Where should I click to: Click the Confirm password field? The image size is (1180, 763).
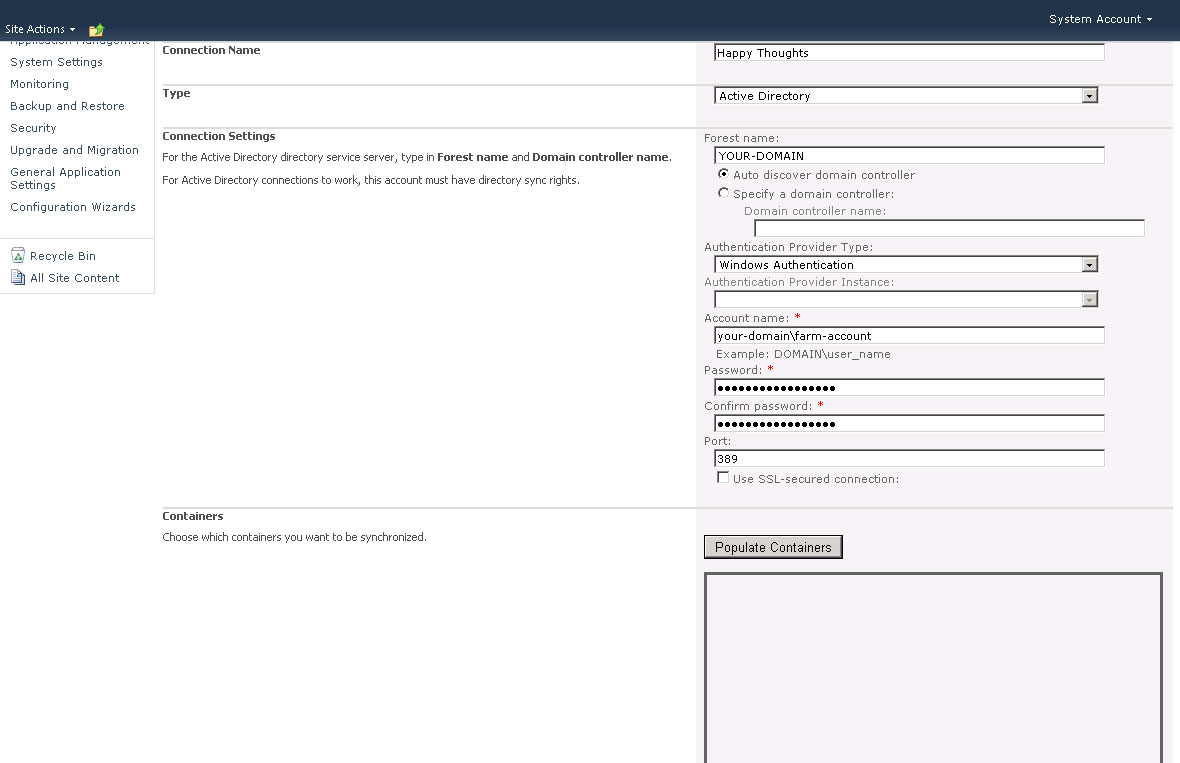coord(909,424)
